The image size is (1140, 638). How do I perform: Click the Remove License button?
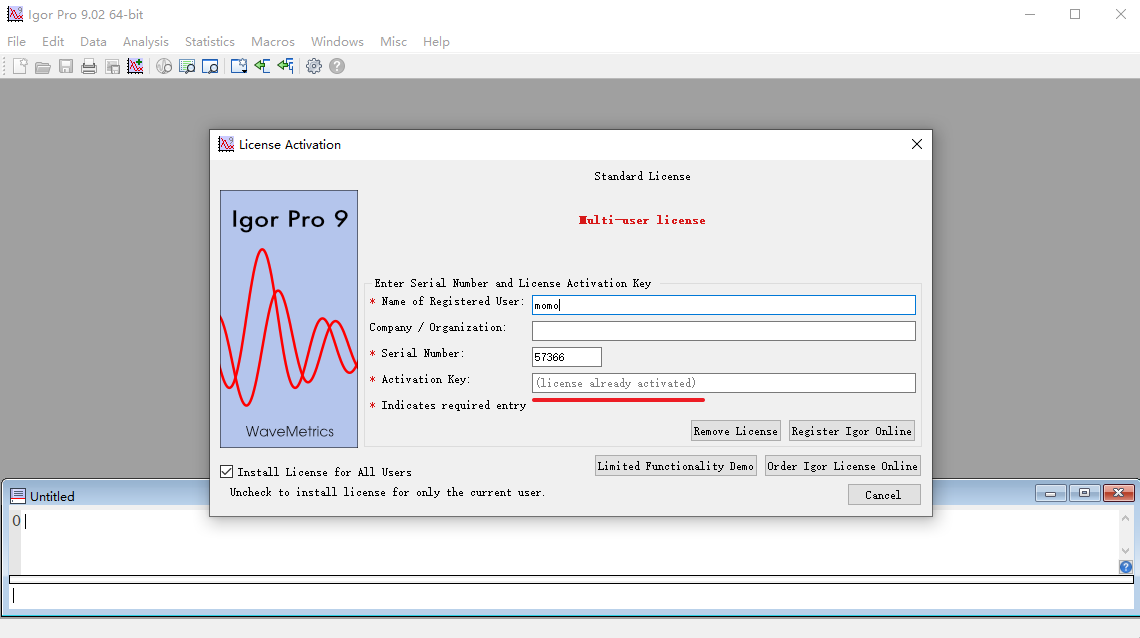tap(735, 431)
